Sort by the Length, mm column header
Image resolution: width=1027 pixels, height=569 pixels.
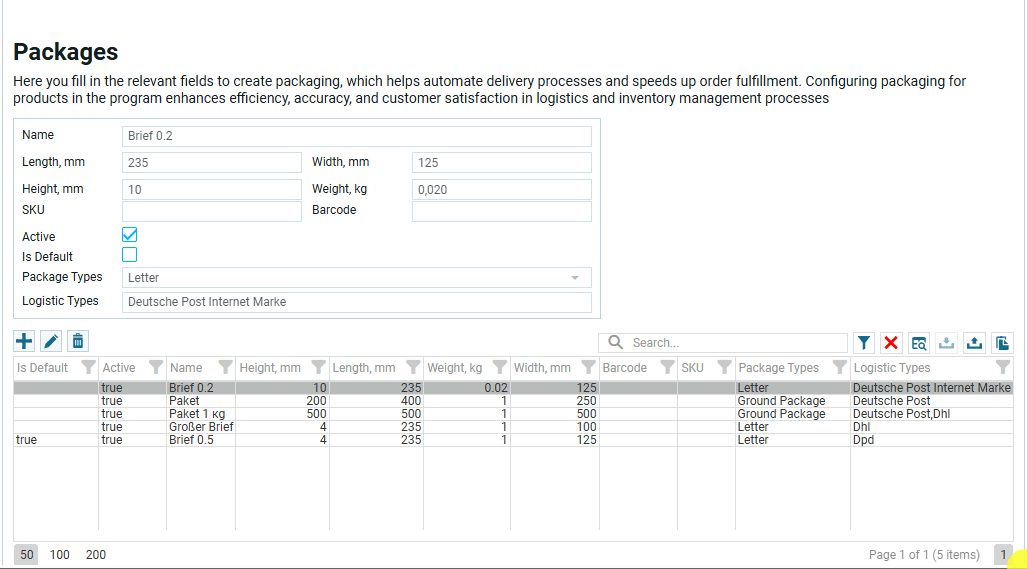(x=364, y=368)
